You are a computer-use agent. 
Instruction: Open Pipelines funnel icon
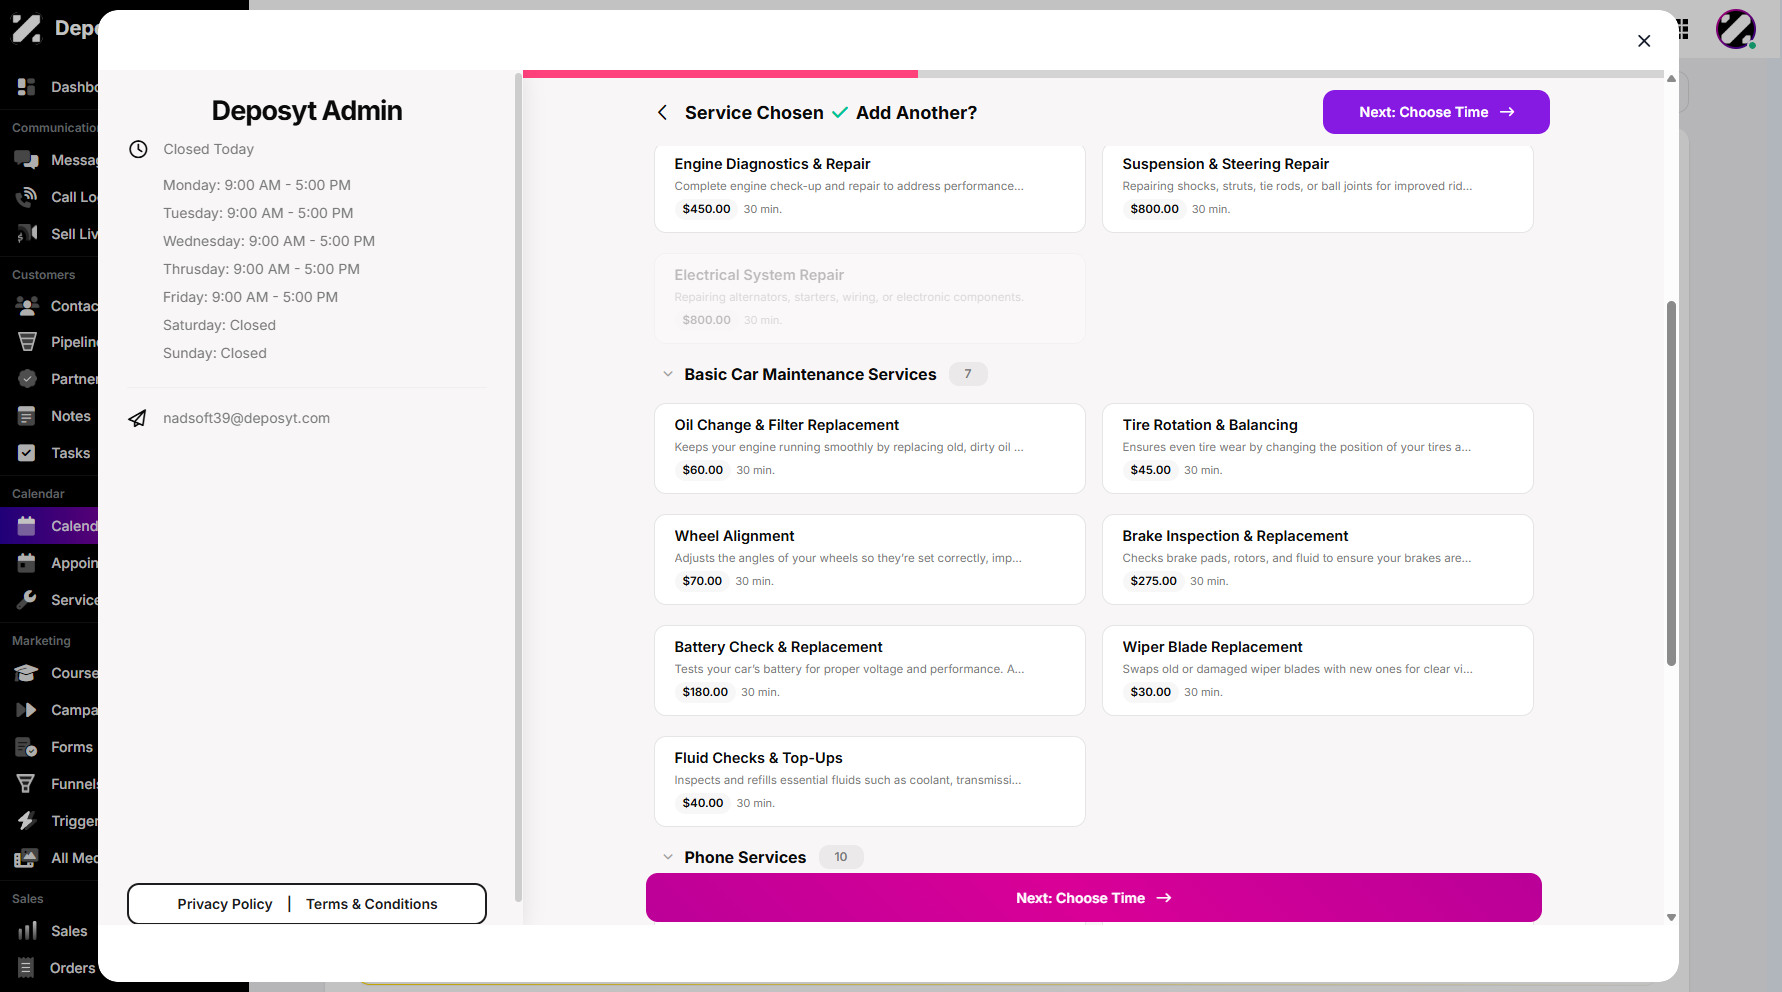point(27,342)
